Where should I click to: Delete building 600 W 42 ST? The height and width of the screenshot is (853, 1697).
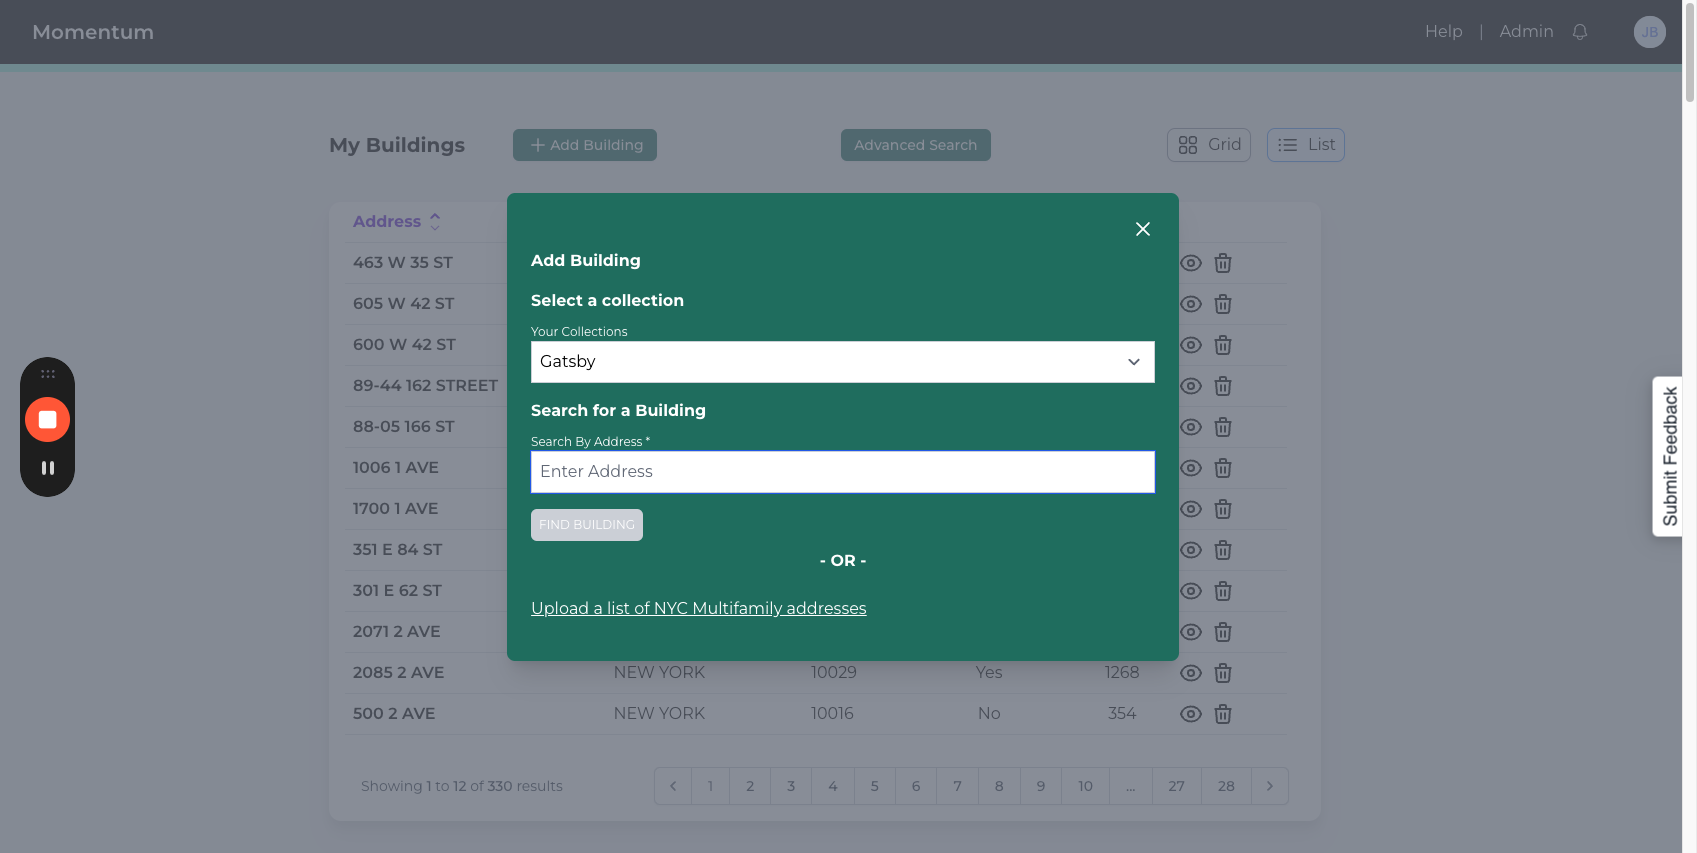[1223, 345]
